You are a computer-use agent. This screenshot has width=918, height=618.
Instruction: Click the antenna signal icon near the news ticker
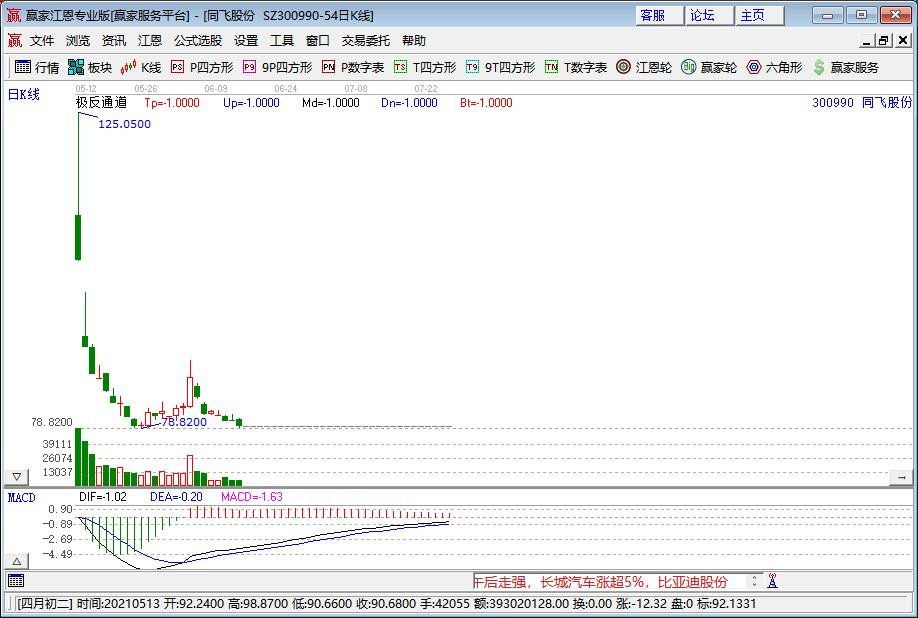(x=772, y=581)
